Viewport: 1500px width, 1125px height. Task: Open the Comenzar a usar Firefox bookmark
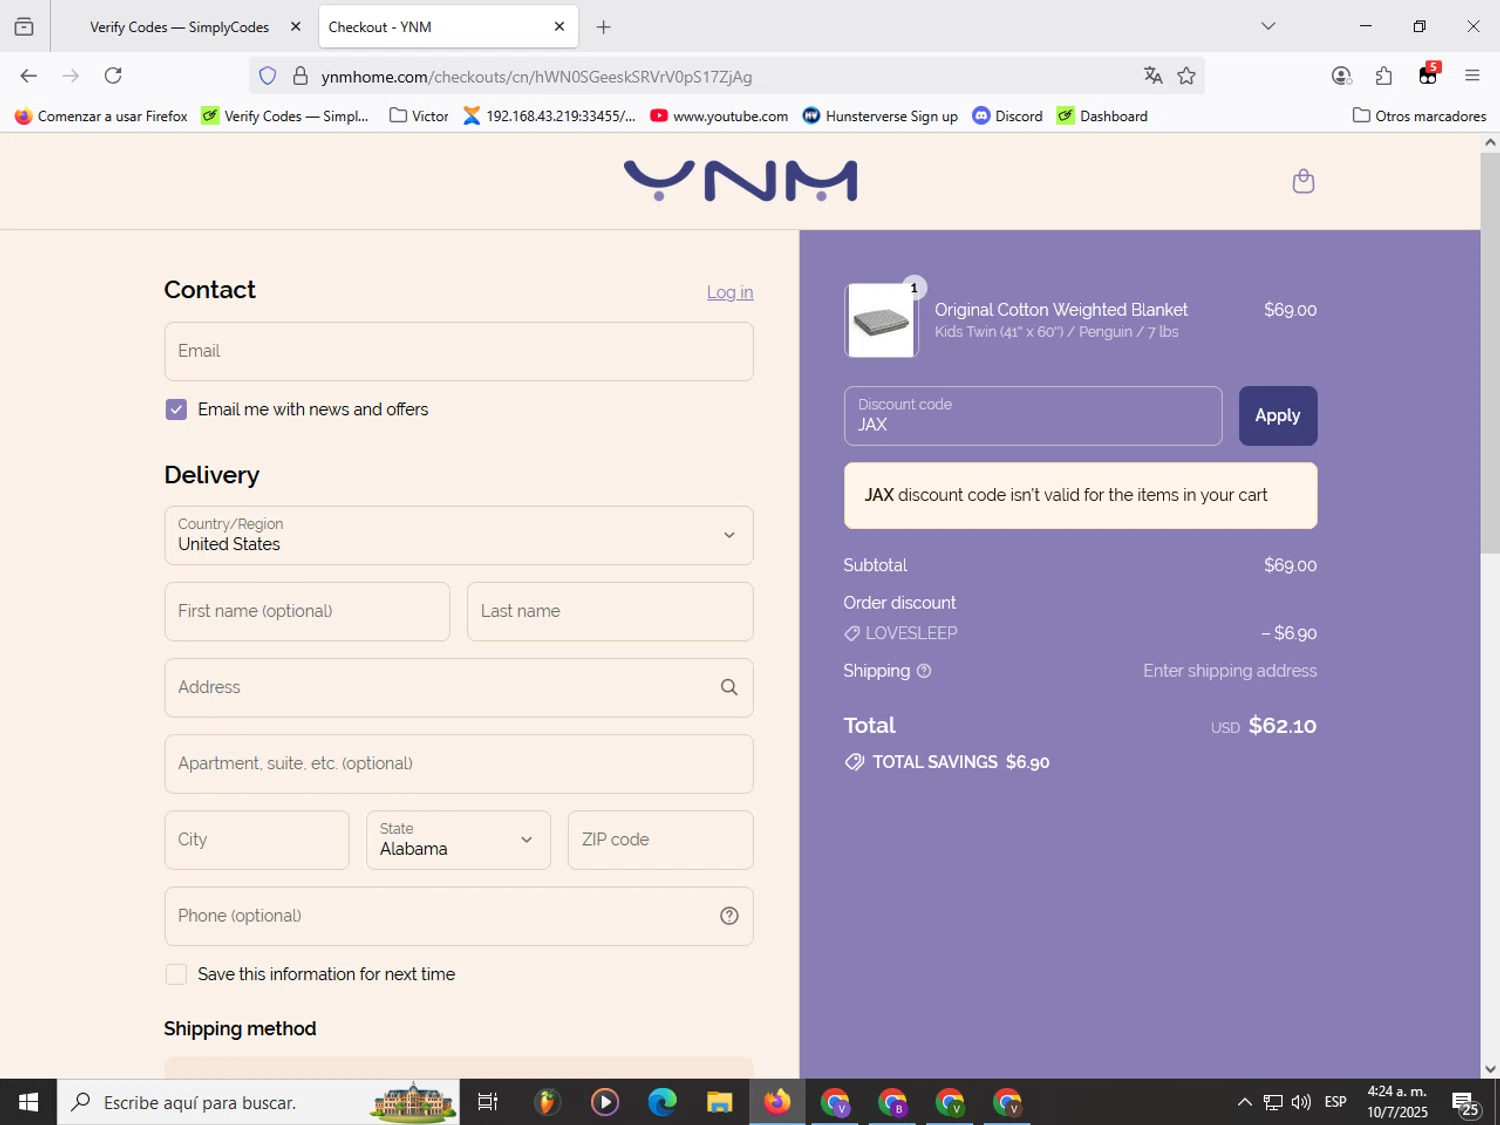(101, 116)
